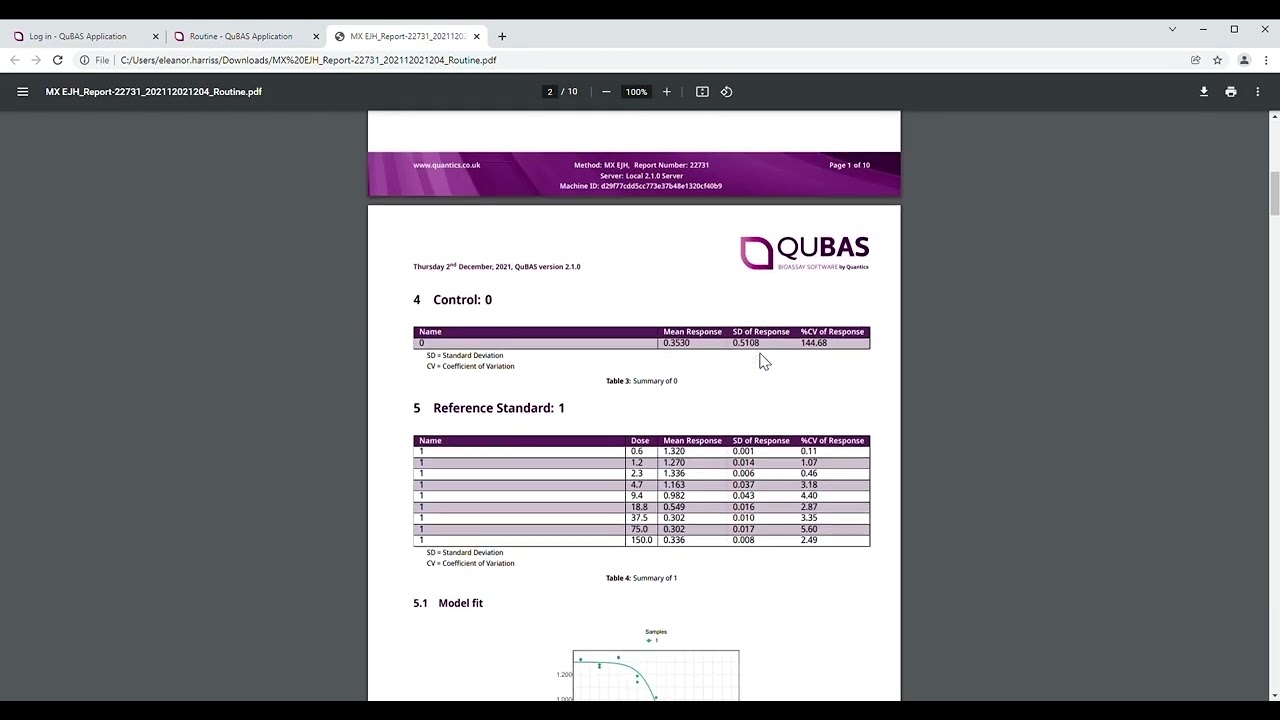Click the '4 Control: 0' heading
This screenshot has height=720, width=1280.
click(x=452, y=300)
